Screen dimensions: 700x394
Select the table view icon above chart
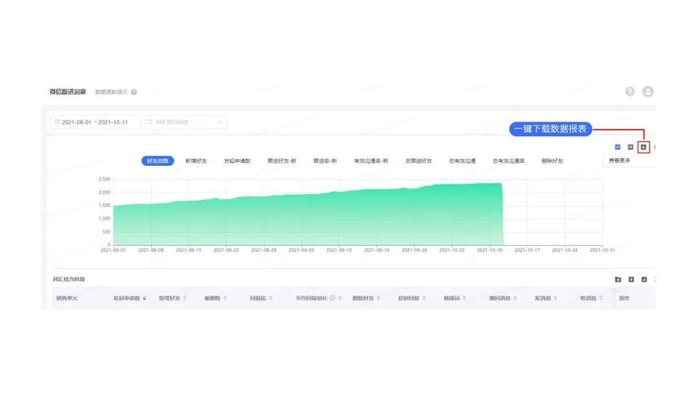[x=630, y=147]
